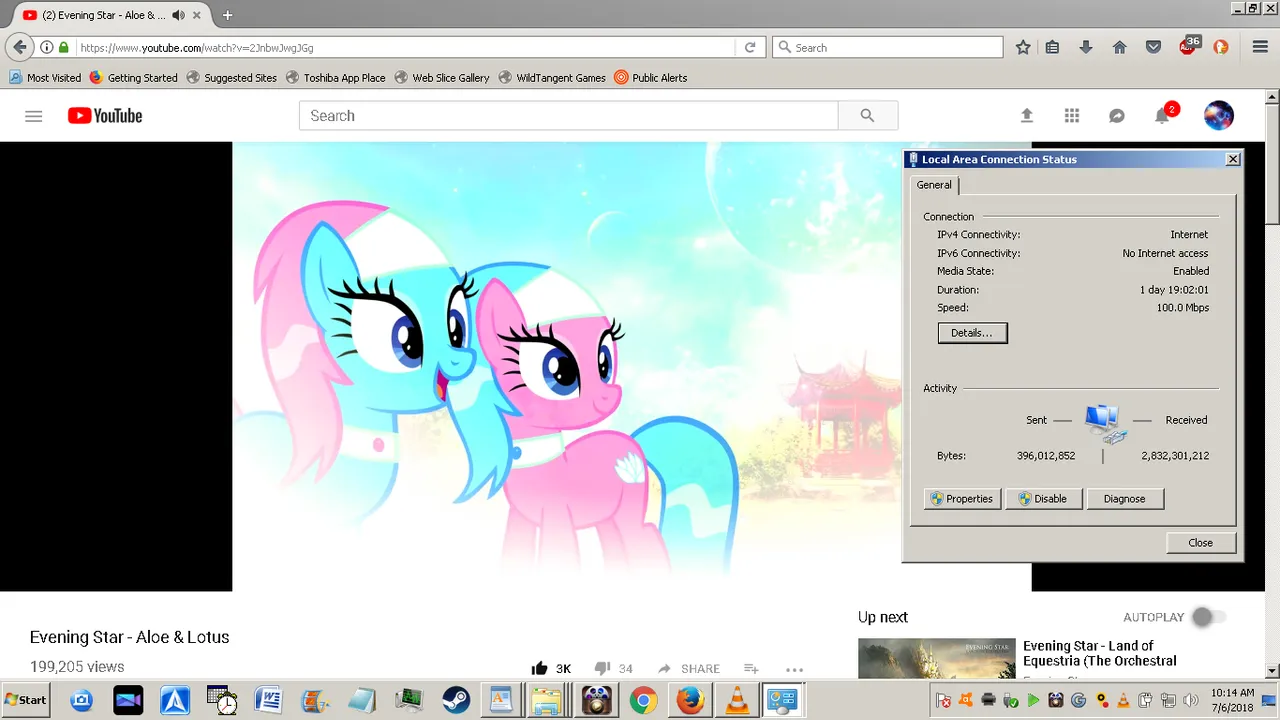The width and height of the screenshot is (1280, 720).
Task: Open the Getting Started bookmark
Action: (x=133, y=77)
